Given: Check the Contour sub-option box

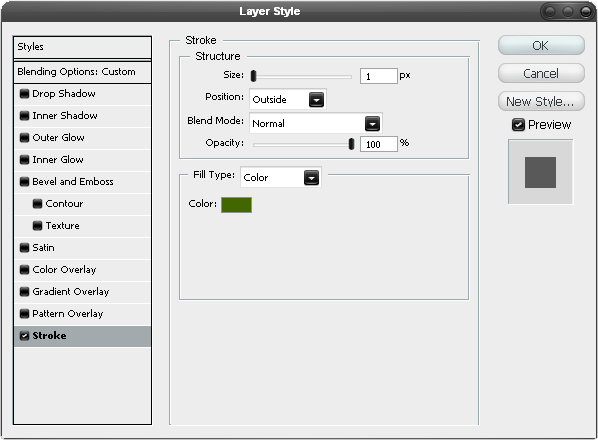Looking at the screenshot, I should 37,204.
